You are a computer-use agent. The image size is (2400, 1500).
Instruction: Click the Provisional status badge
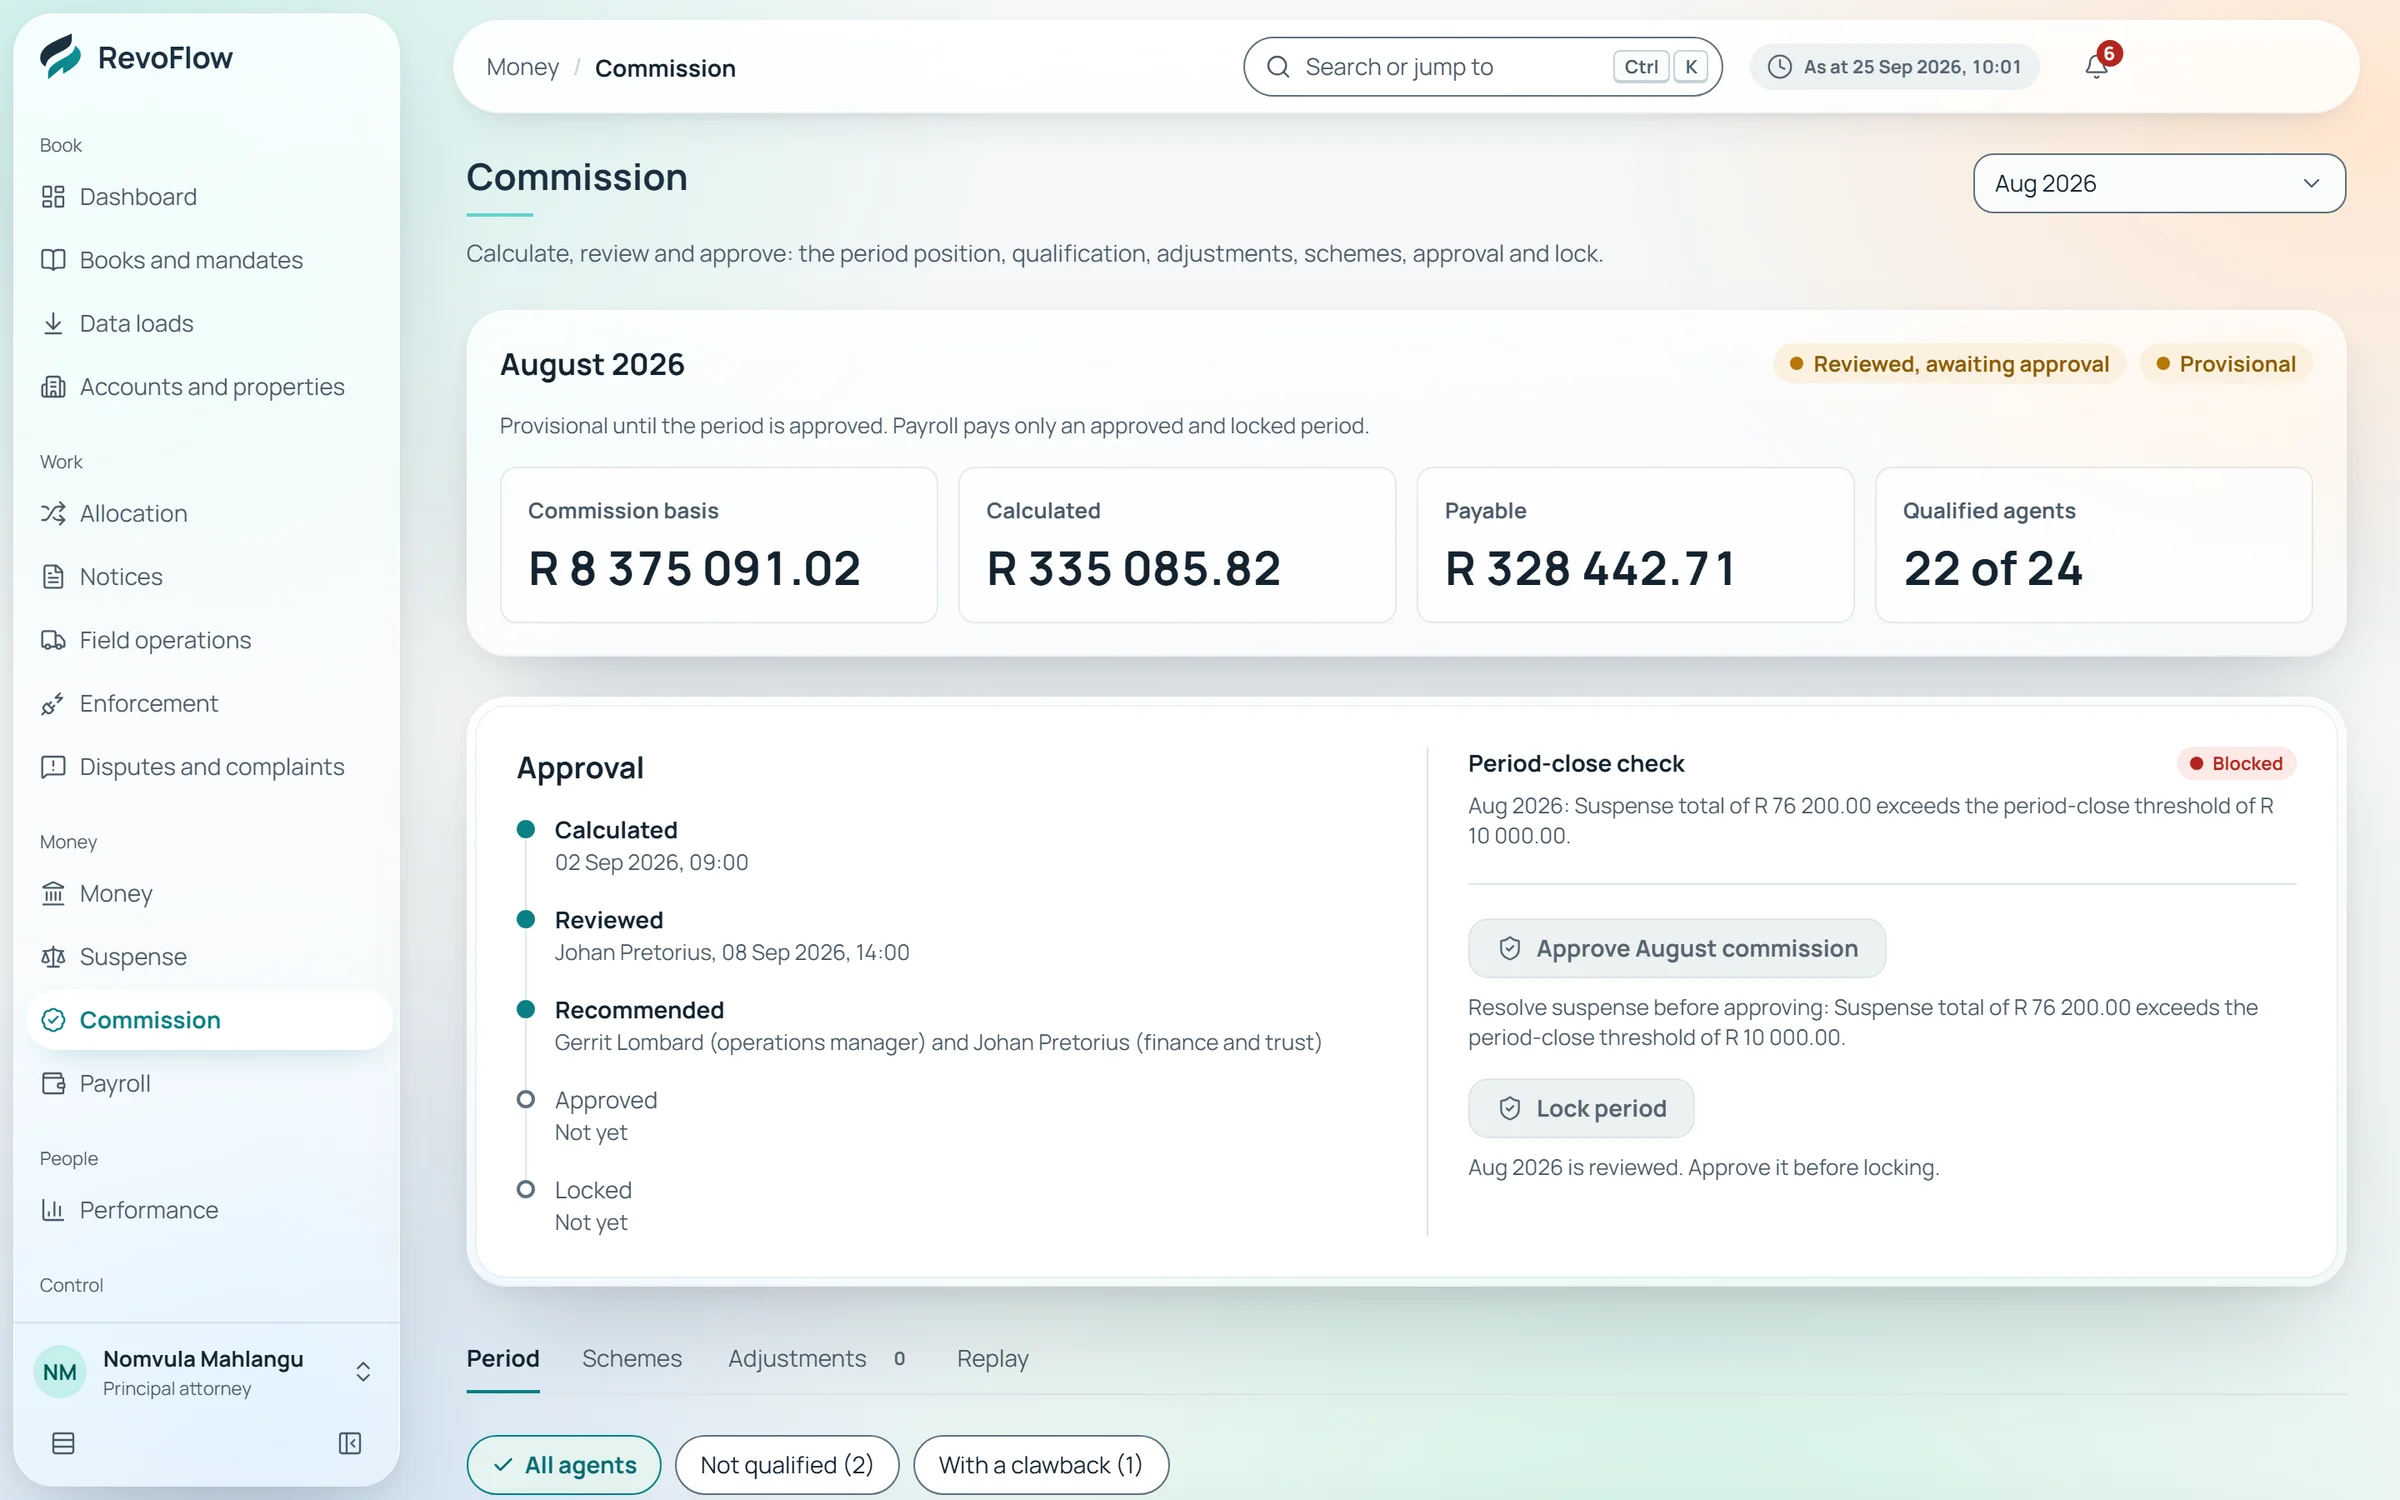point(2226,364)
